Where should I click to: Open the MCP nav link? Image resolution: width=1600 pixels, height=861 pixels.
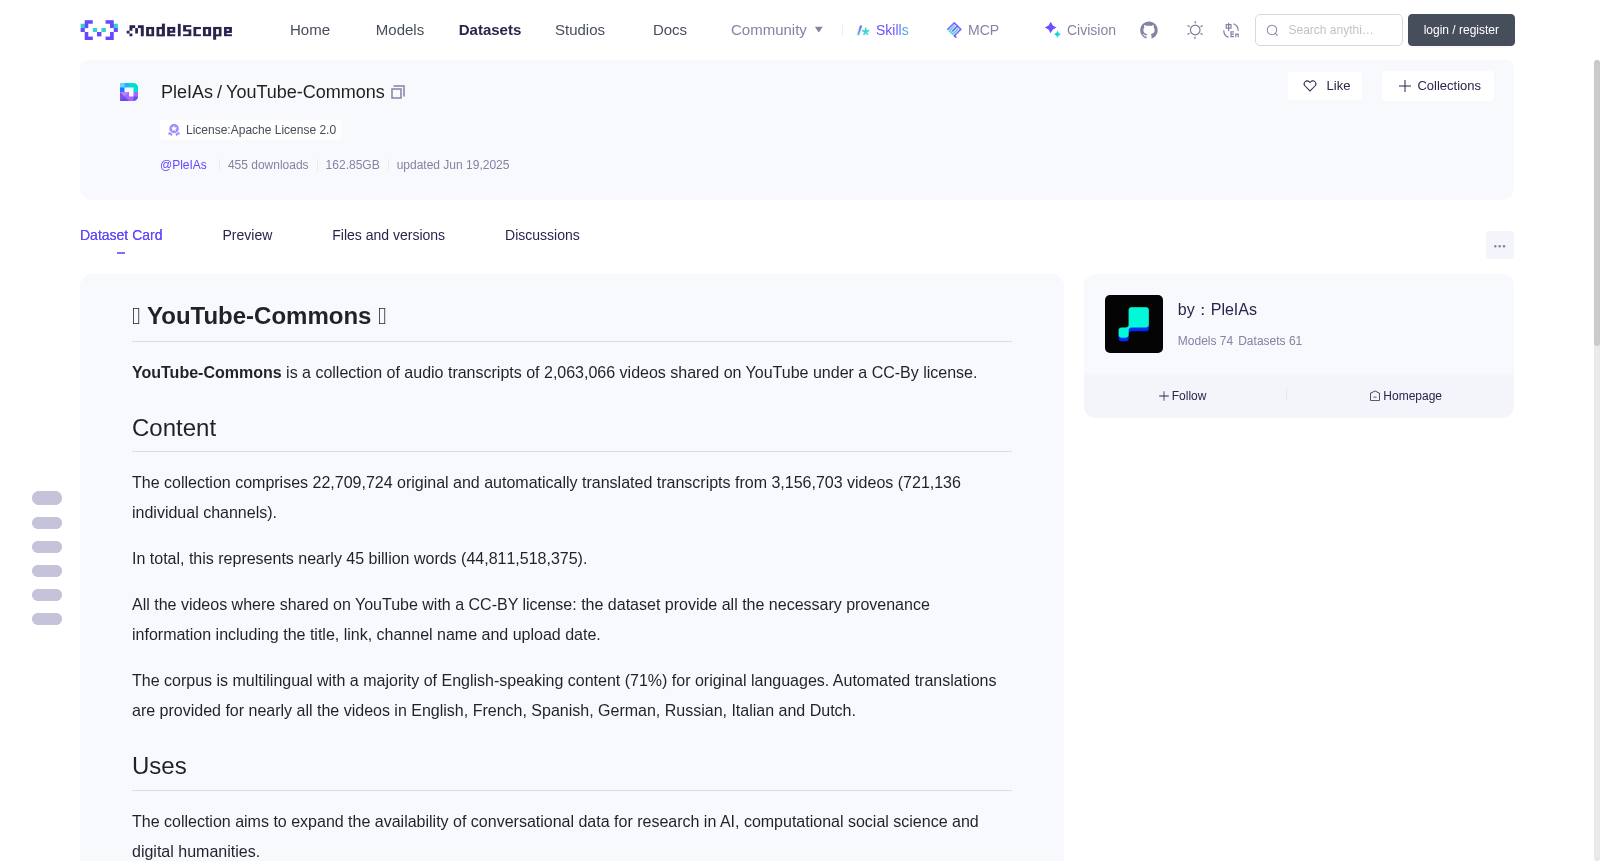pos(972,30)
